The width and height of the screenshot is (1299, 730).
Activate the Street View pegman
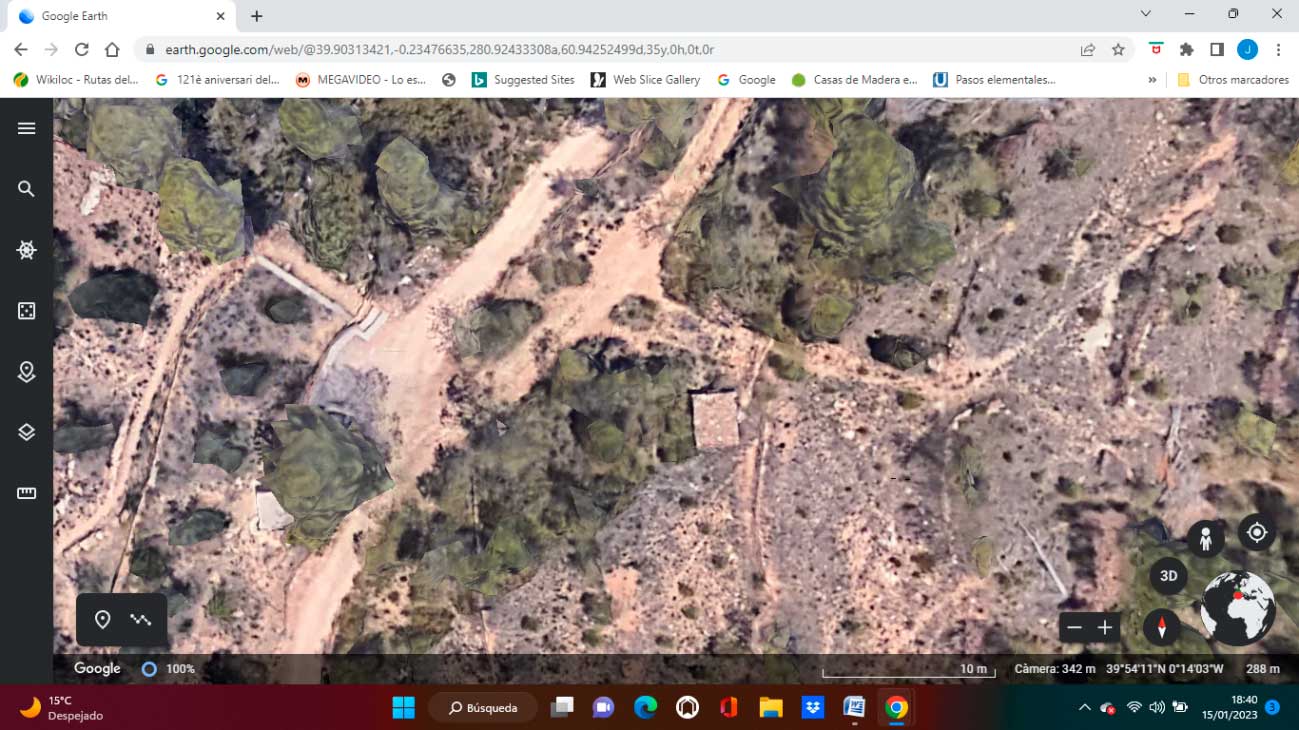click(1206, 539)
